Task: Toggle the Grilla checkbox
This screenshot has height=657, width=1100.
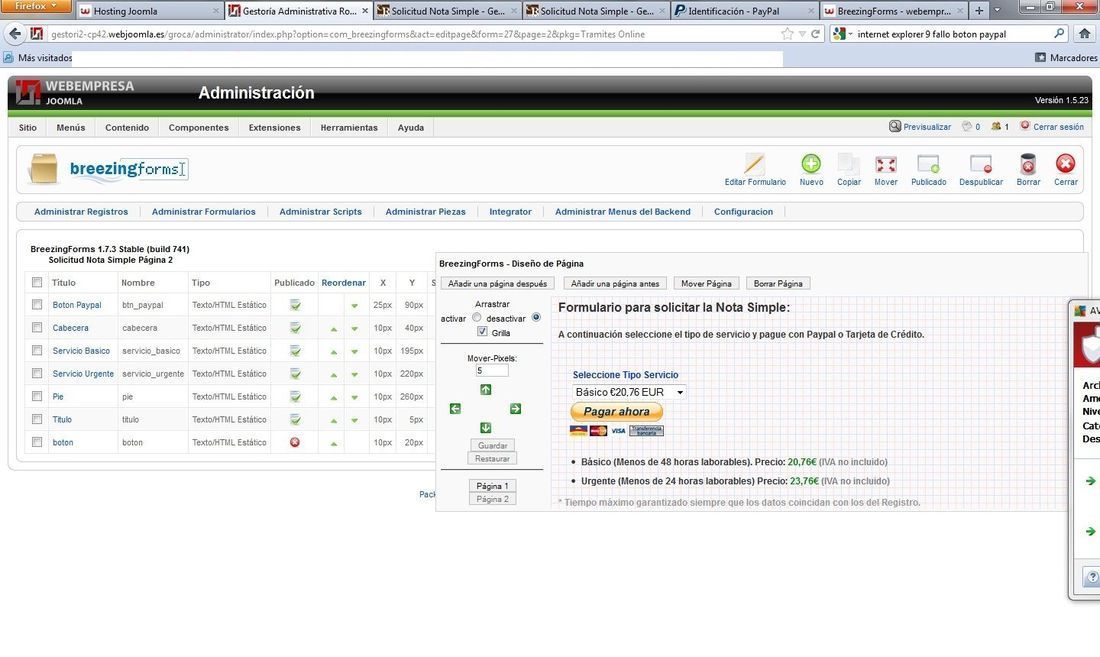Action: click(482, 332)
